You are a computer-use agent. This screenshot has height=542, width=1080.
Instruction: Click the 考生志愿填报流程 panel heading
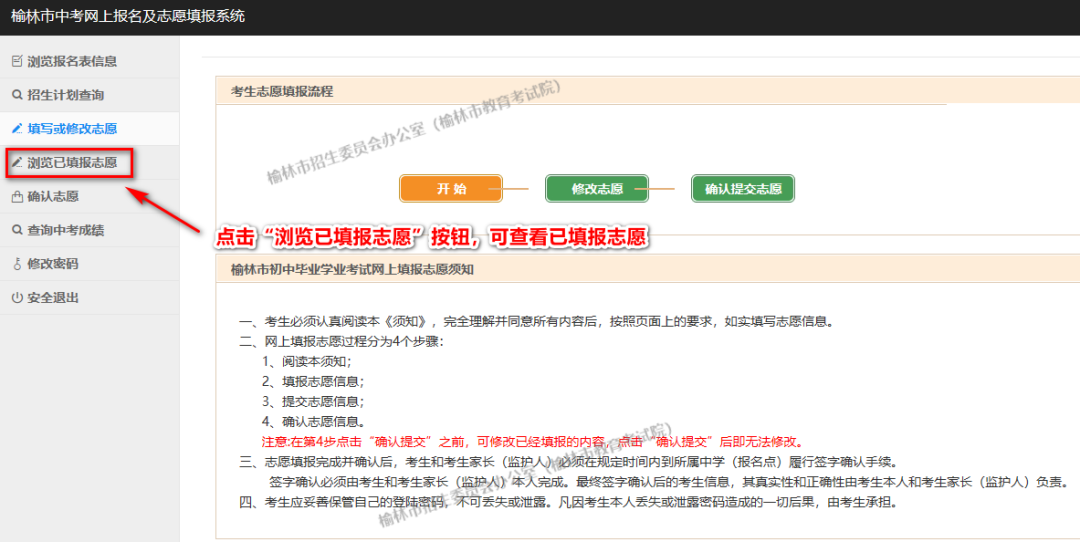[x=282, y=91]
